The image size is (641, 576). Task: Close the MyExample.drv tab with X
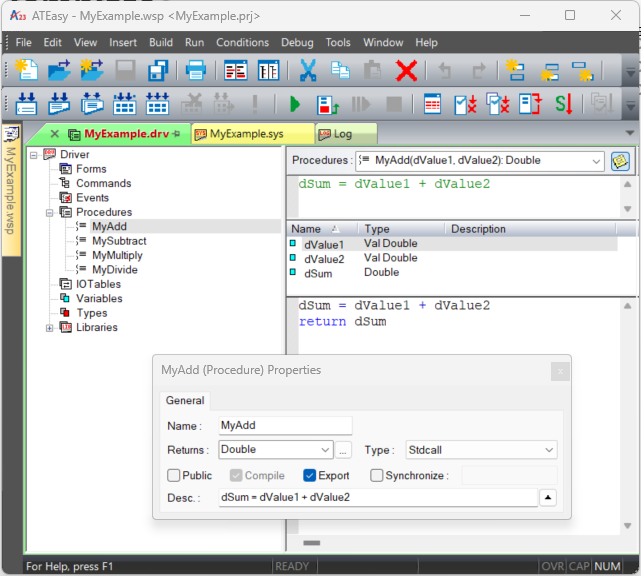(55, 134)
